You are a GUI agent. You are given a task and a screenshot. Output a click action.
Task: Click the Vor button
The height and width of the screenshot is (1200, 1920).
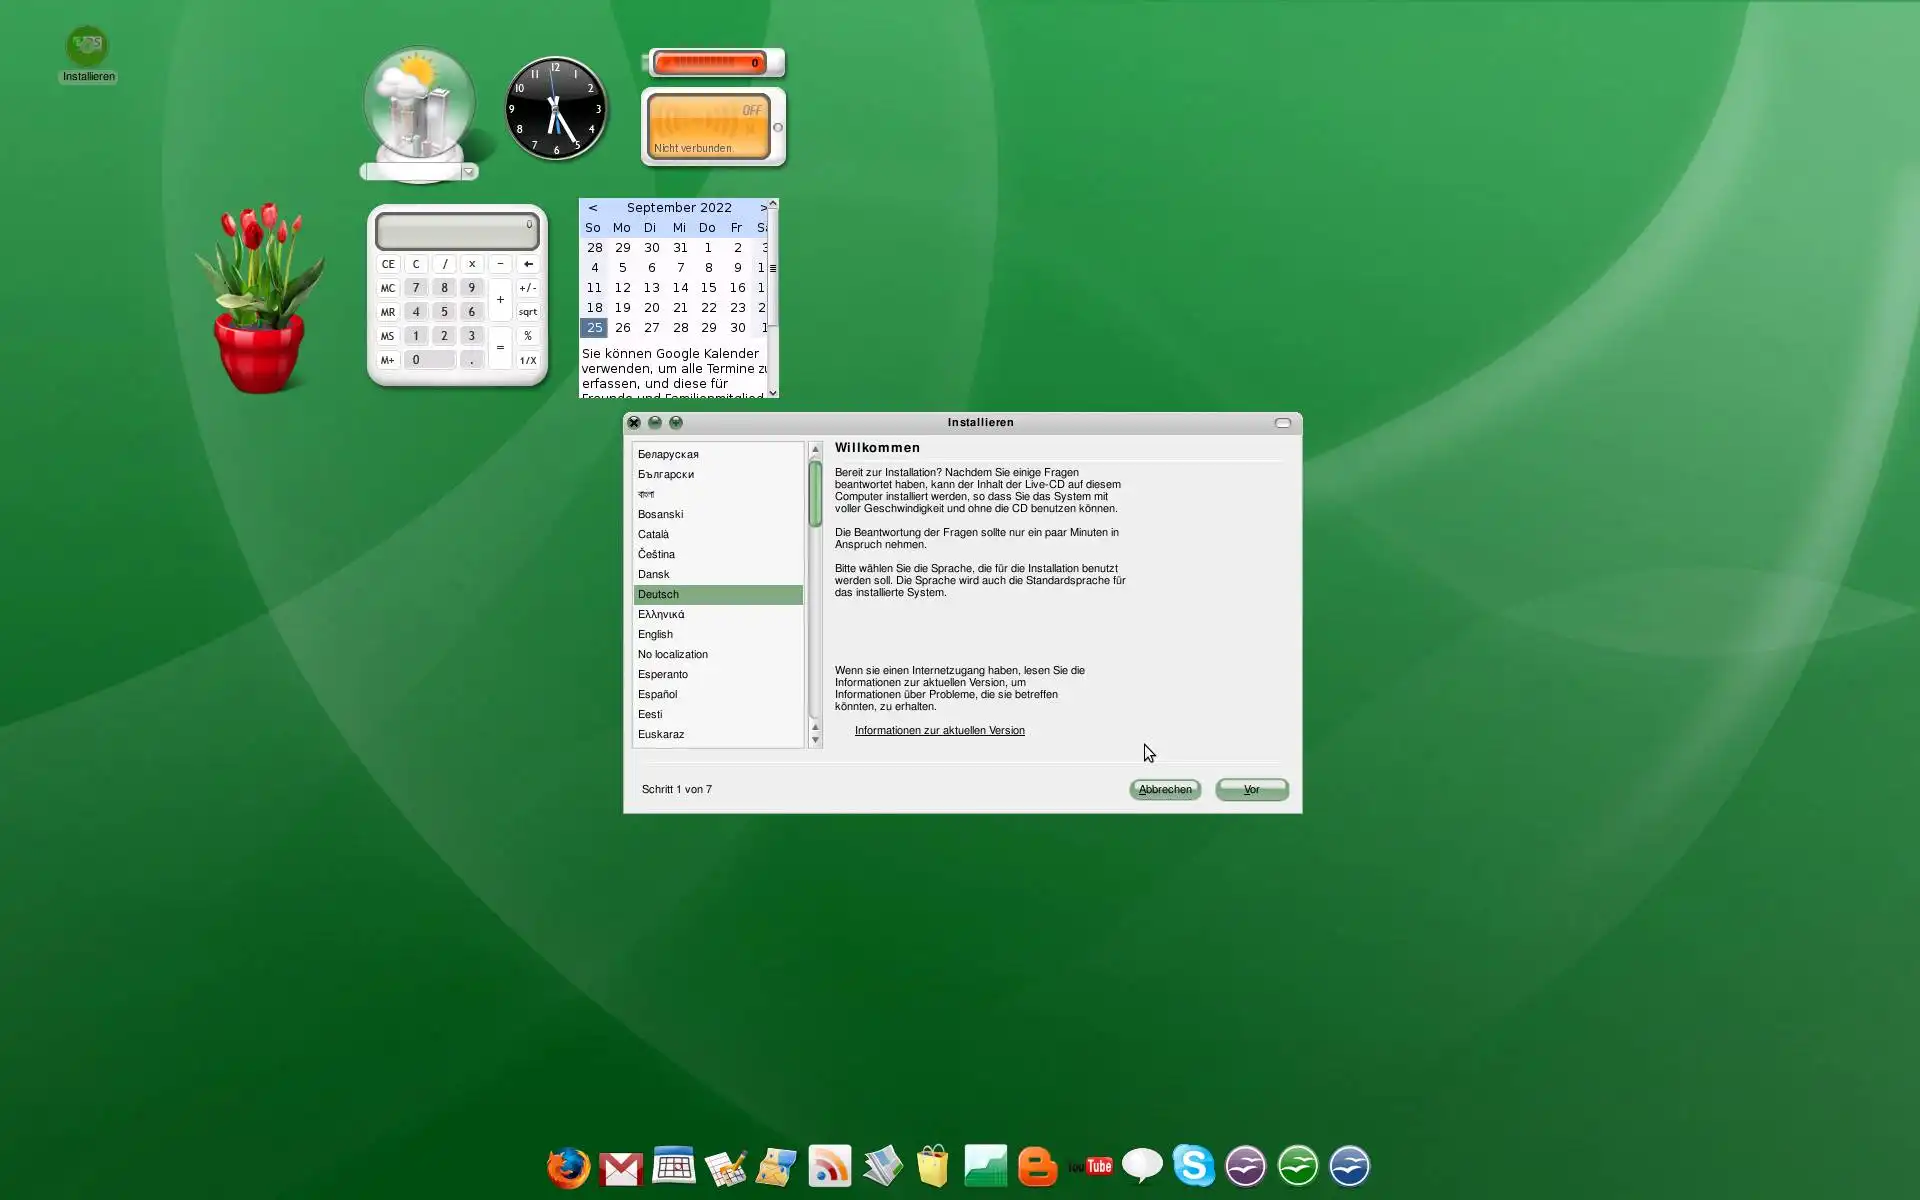tap(1251, 789)
